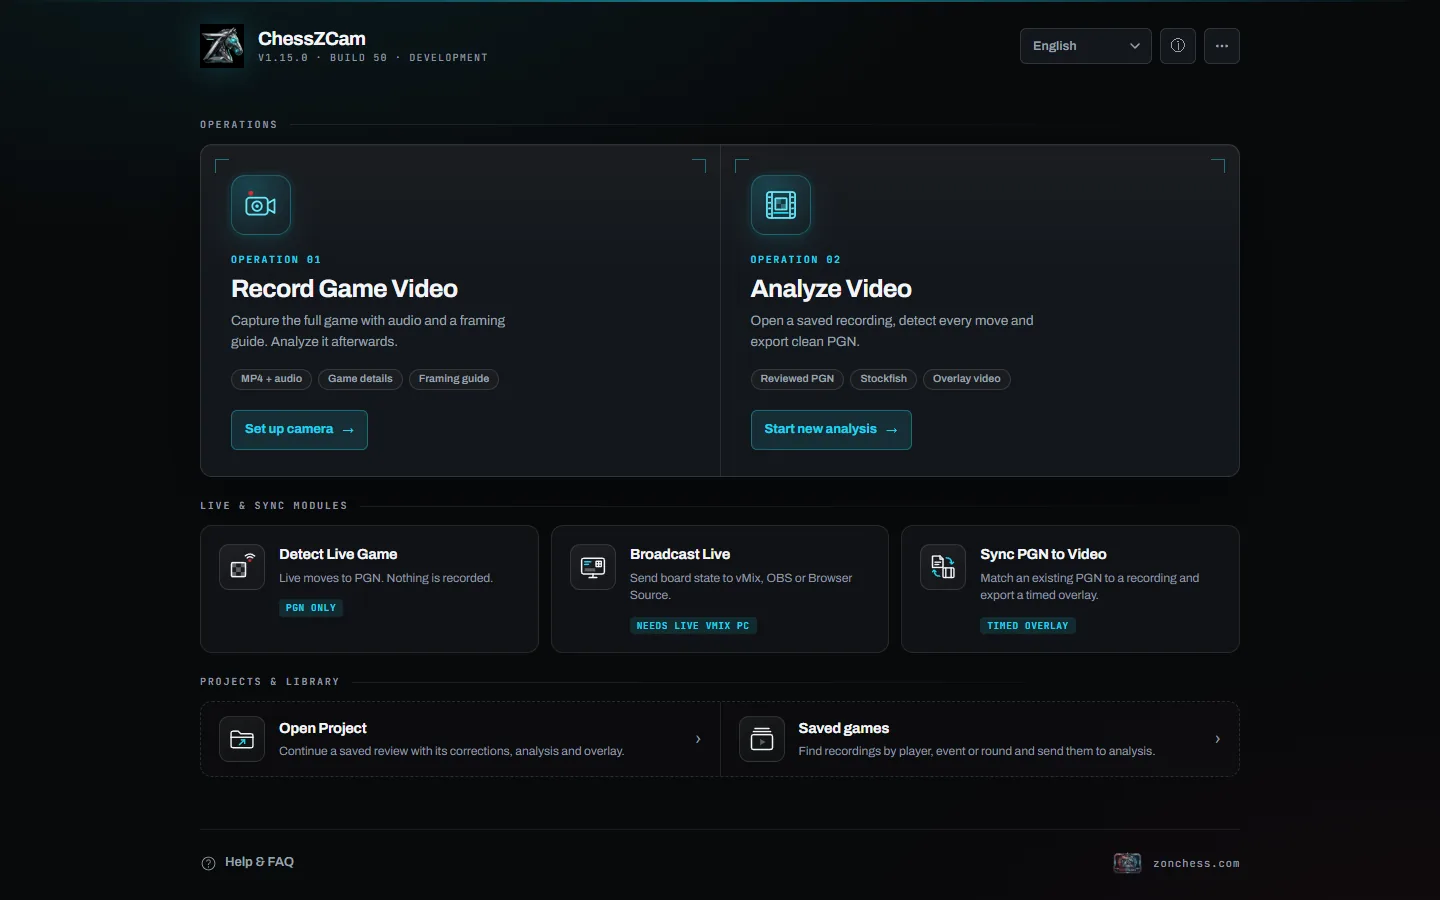Open the Detect Live Game title
This screenshot has width=1440, height=900.
click(338, 554)
